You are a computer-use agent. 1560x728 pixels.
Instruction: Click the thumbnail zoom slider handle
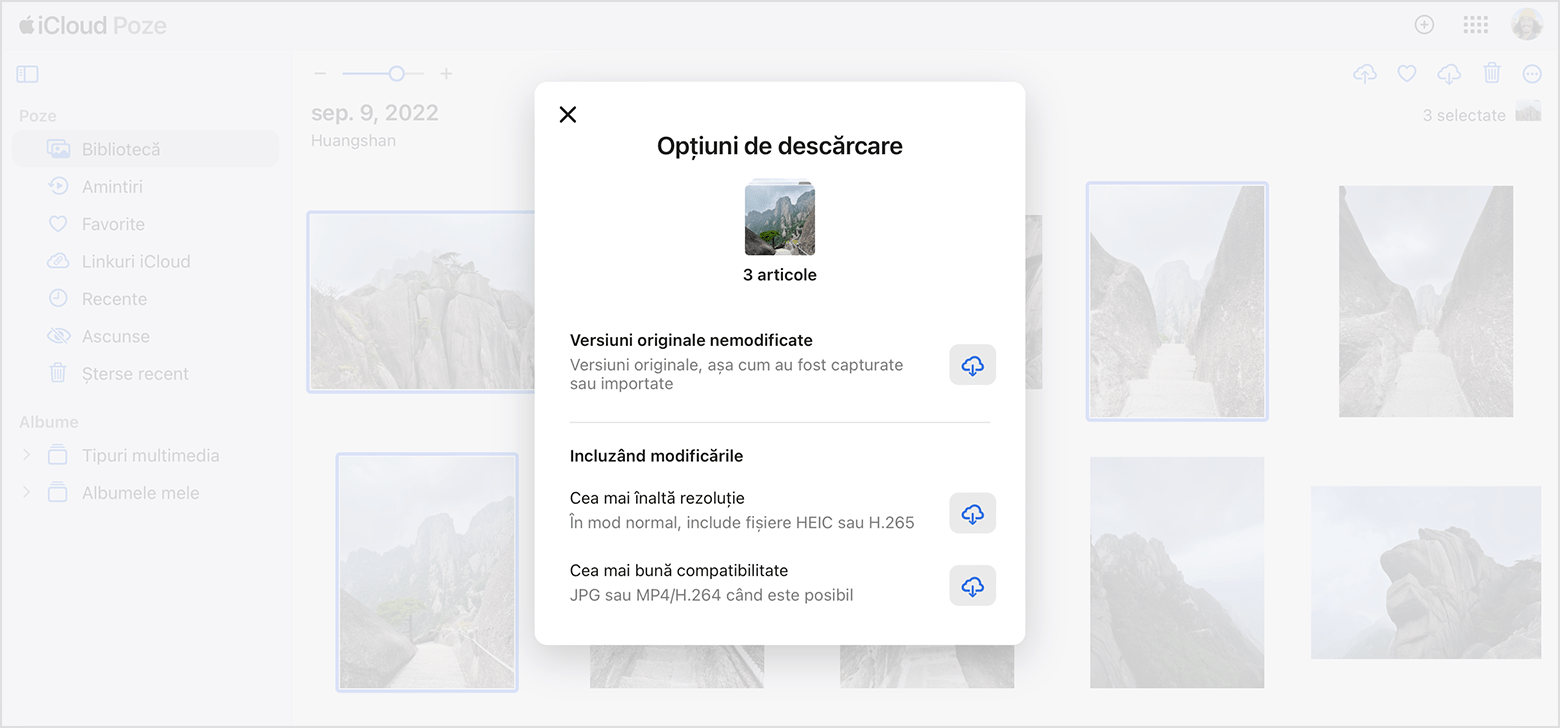point(397,73)
